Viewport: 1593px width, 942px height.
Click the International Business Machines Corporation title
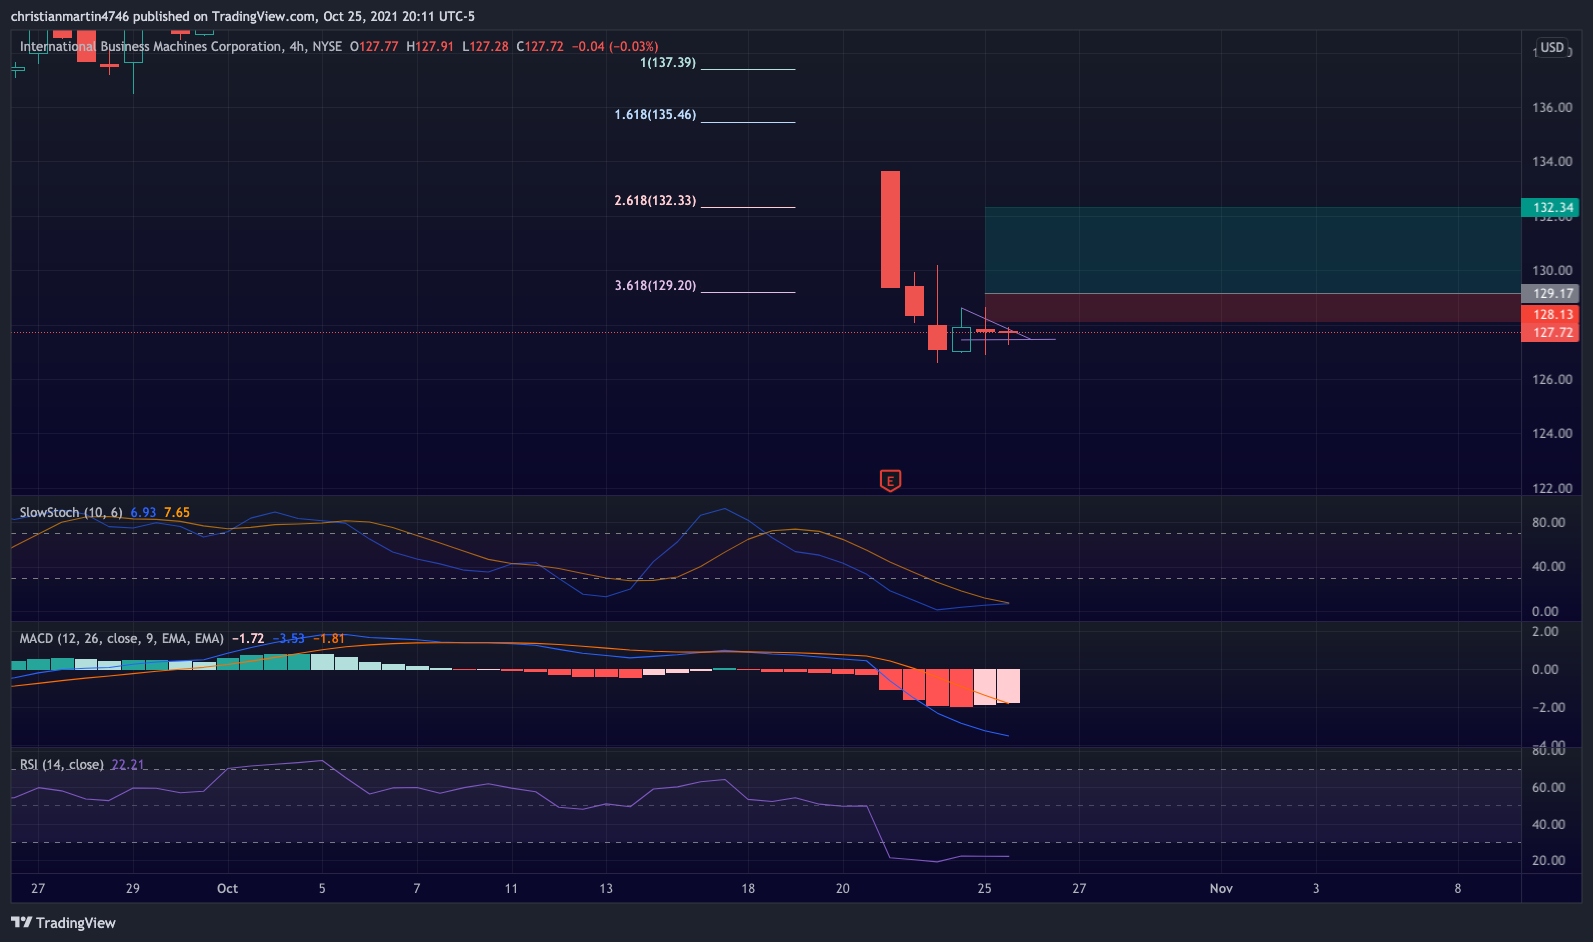point(151,46)
